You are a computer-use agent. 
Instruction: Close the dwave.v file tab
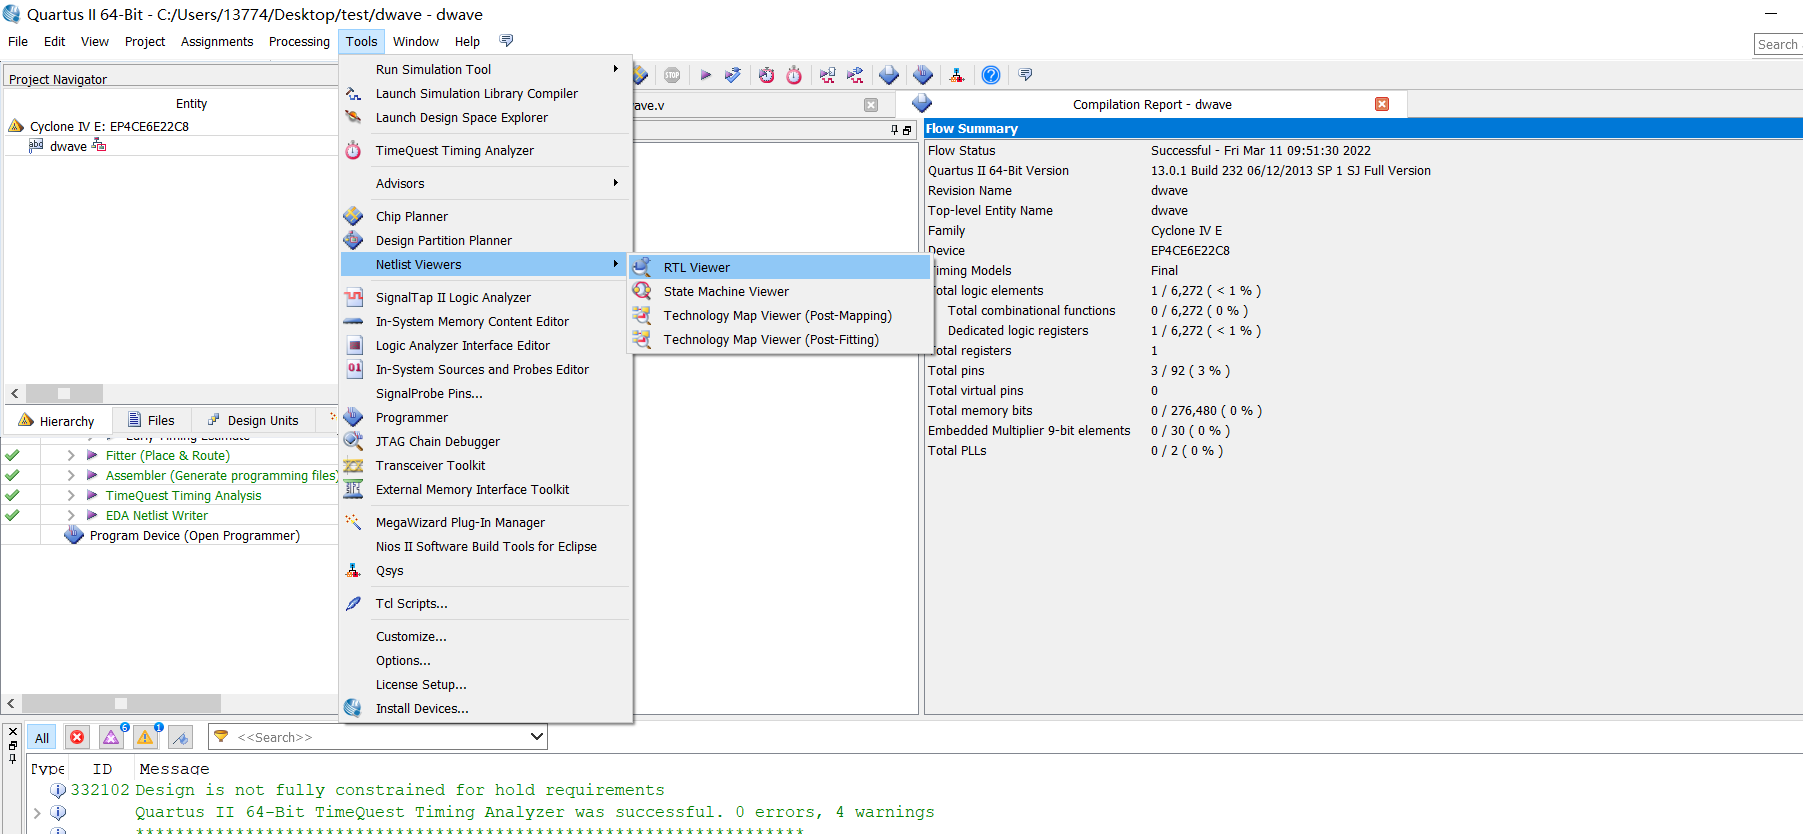tap(871, 105)
